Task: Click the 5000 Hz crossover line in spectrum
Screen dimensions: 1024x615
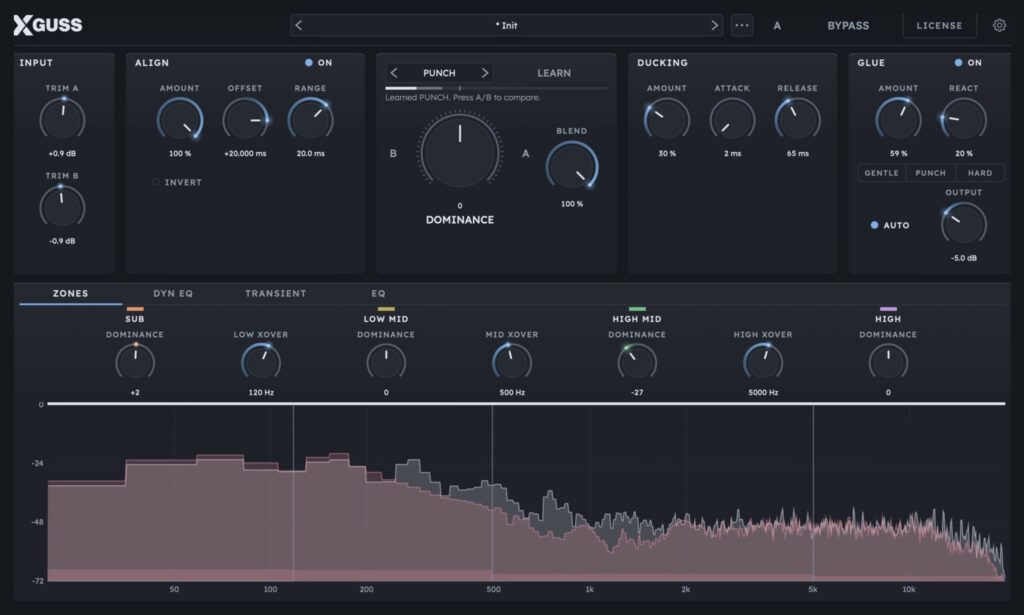Action: coord(813,492)
